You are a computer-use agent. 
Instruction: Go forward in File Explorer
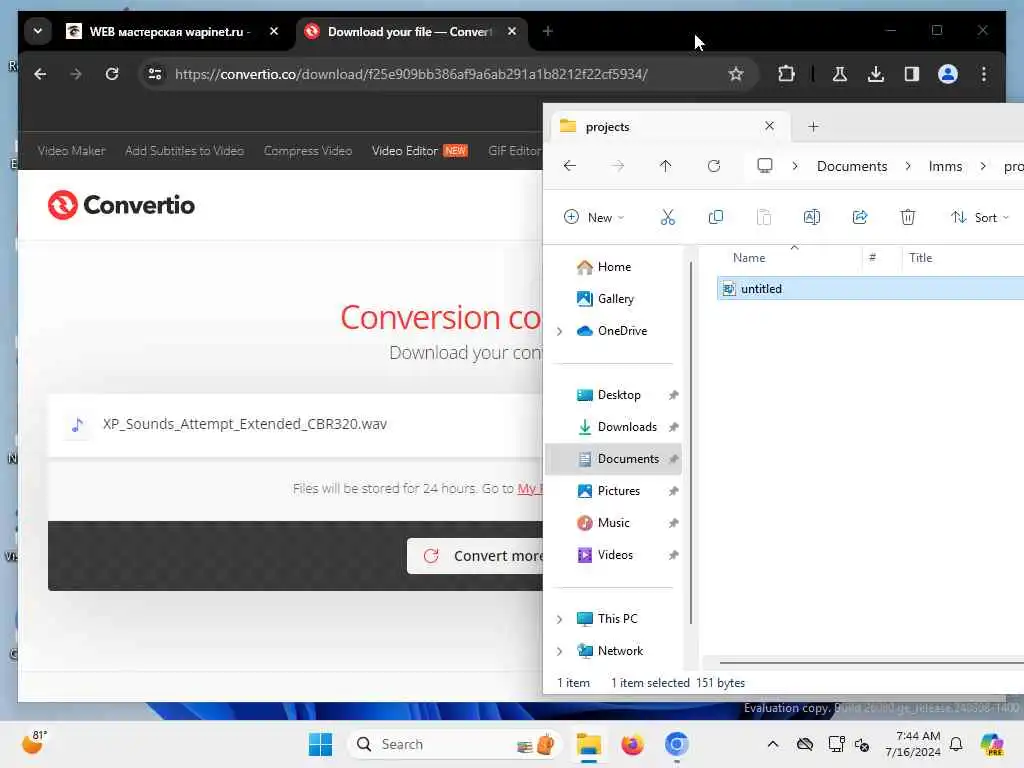click(x=617, y=166)
